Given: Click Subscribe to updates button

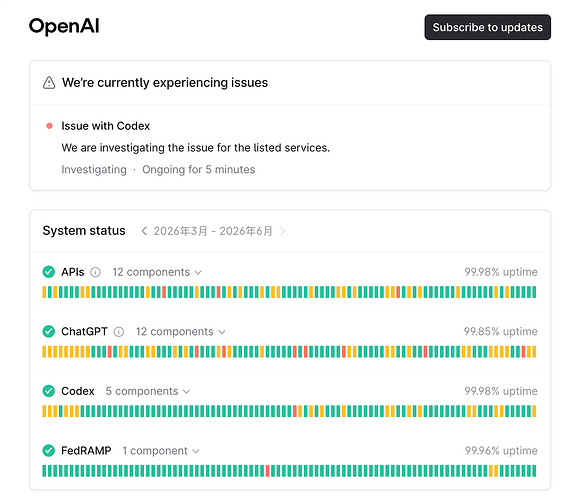Looking at the screenshot, I should pyautogui.click(x=487, y=27).
